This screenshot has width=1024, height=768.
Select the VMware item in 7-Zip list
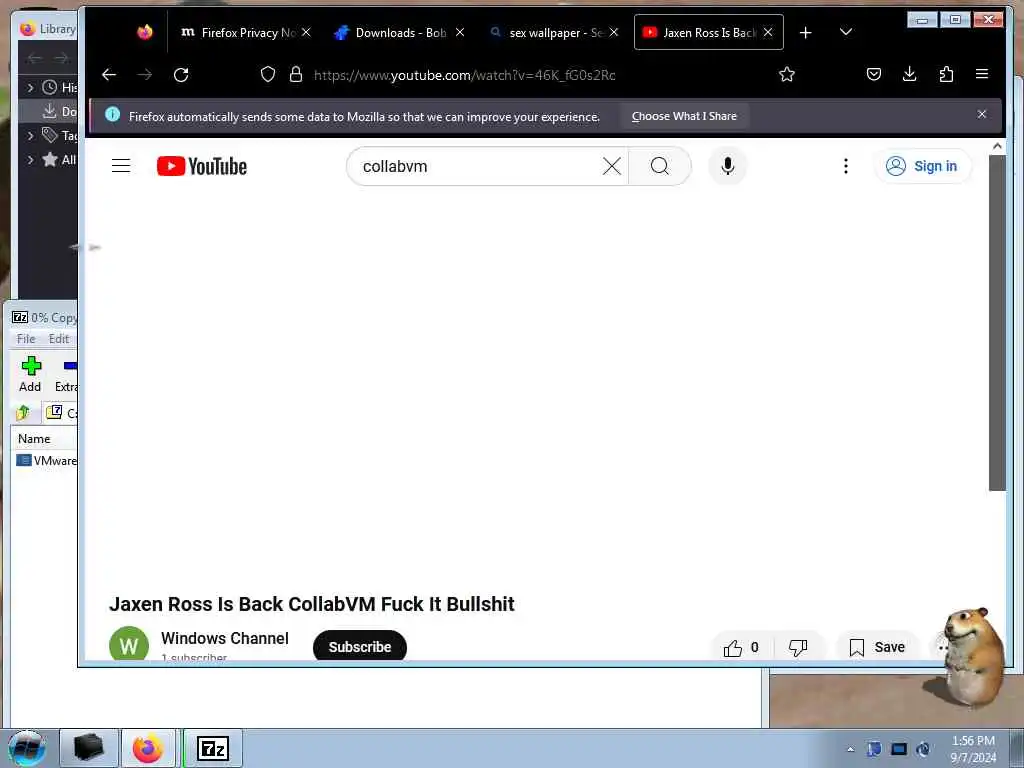coord(46,460)
